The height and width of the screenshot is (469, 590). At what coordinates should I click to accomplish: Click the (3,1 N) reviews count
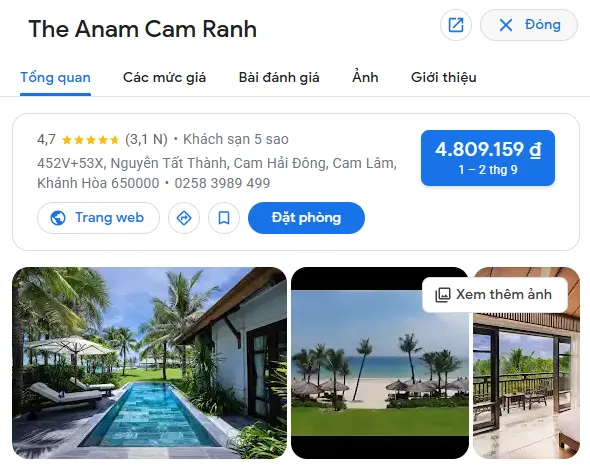click(146, 140)
